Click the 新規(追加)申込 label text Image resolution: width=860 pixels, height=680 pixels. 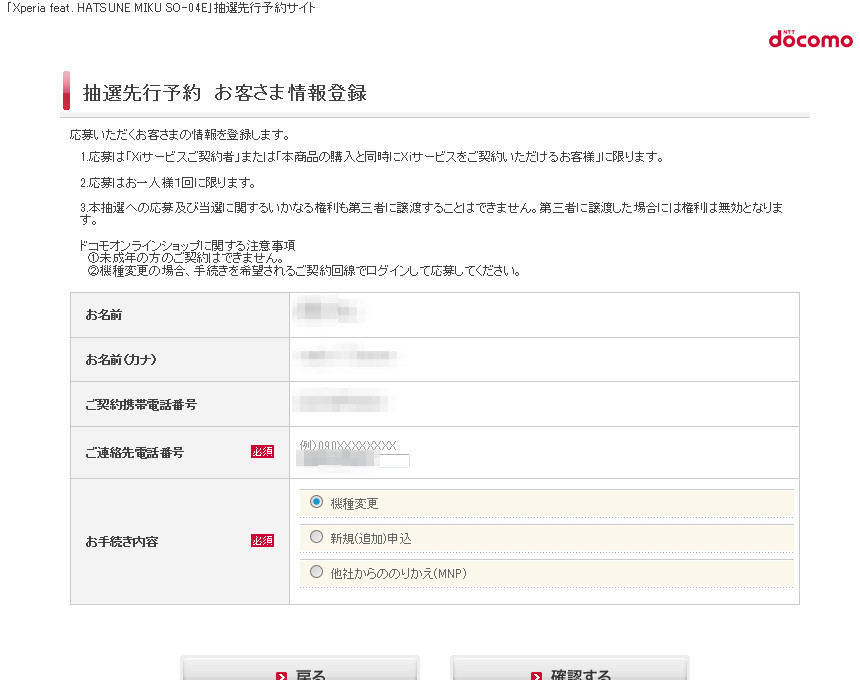pos(371,539)
